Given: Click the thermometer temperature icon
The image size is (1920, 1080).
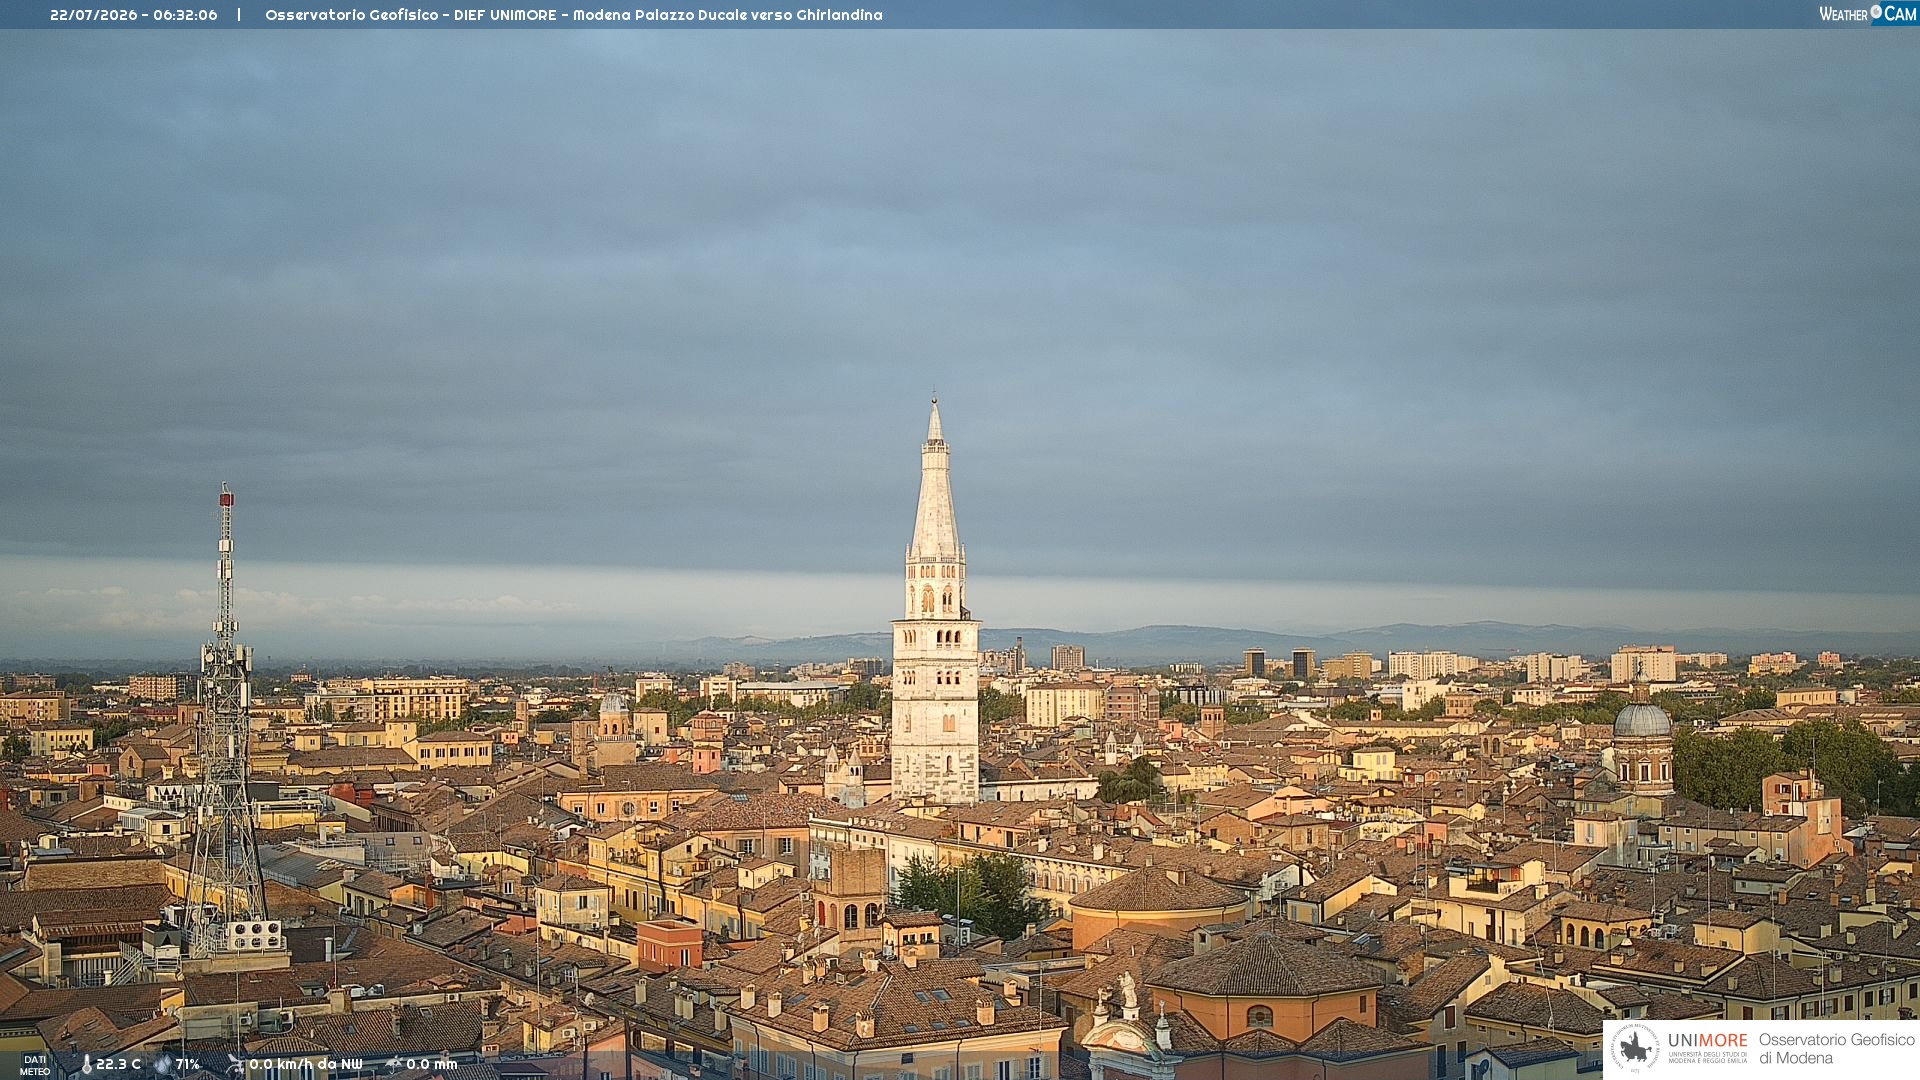Looking at the screenshot, I should click(86, 1065).
